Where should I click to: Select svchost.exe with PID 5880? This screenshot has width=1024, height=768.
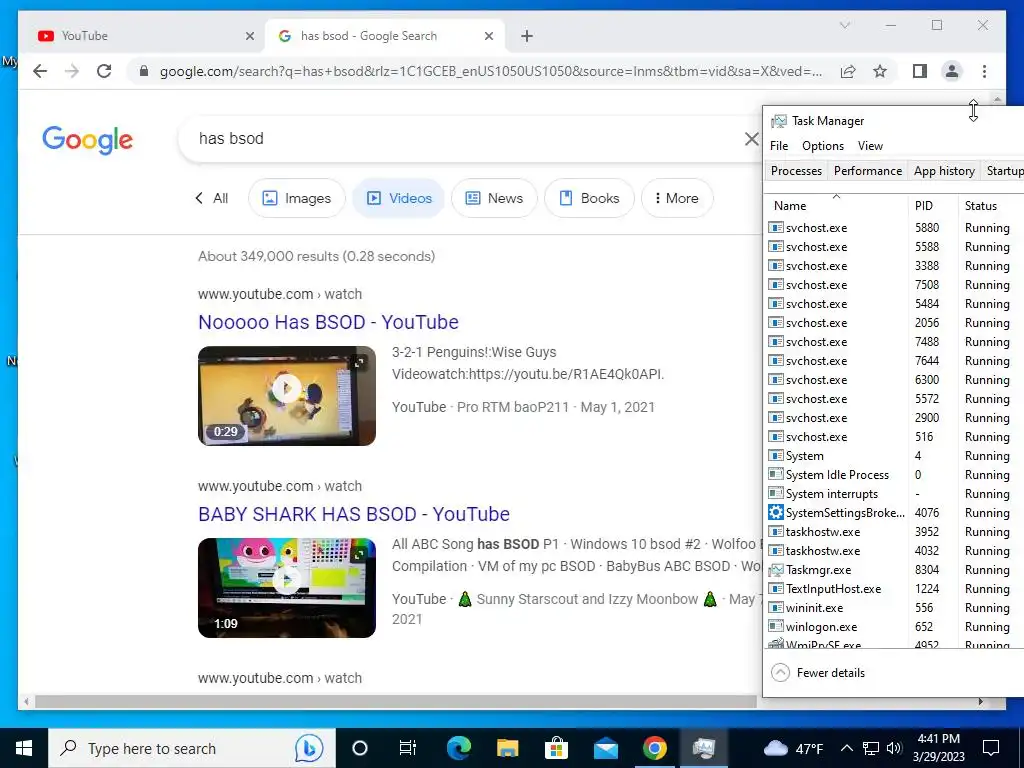pos(895,228)
